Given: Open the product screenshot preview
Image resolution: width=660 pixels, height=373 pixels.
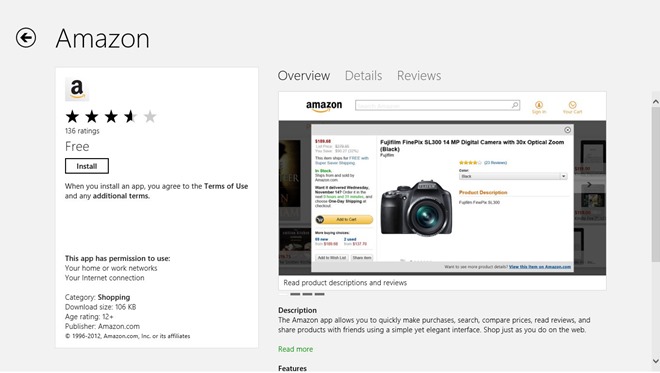Looking at the screenshot, I should coord(442,183).
